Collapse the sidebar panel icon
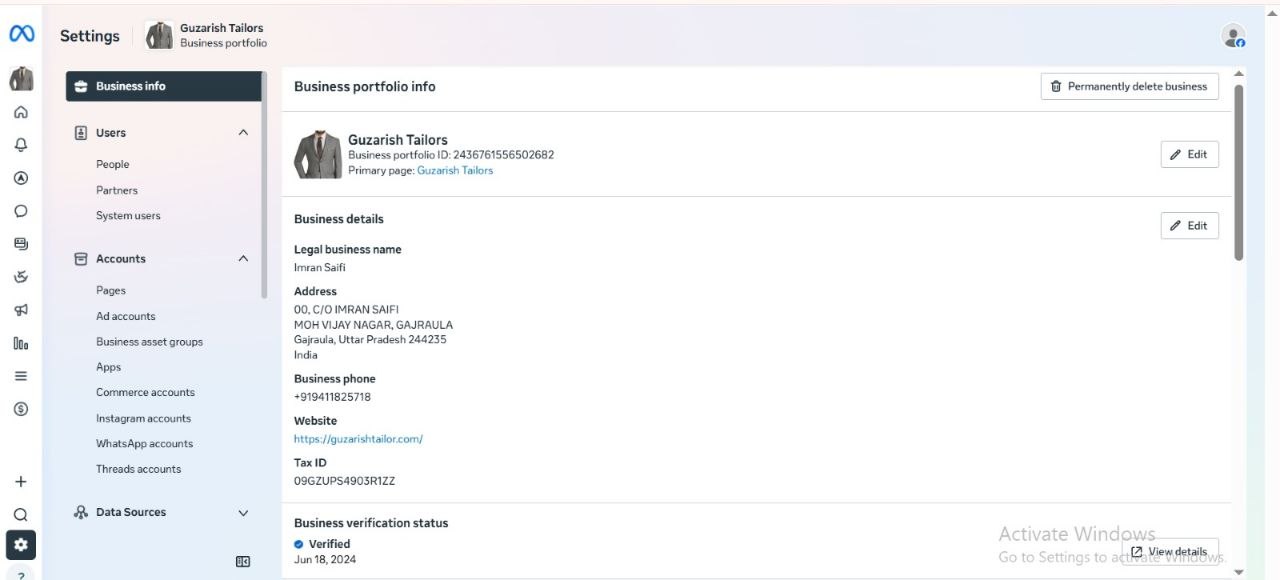Viewport: 1280px width, 580px height. 243,562
